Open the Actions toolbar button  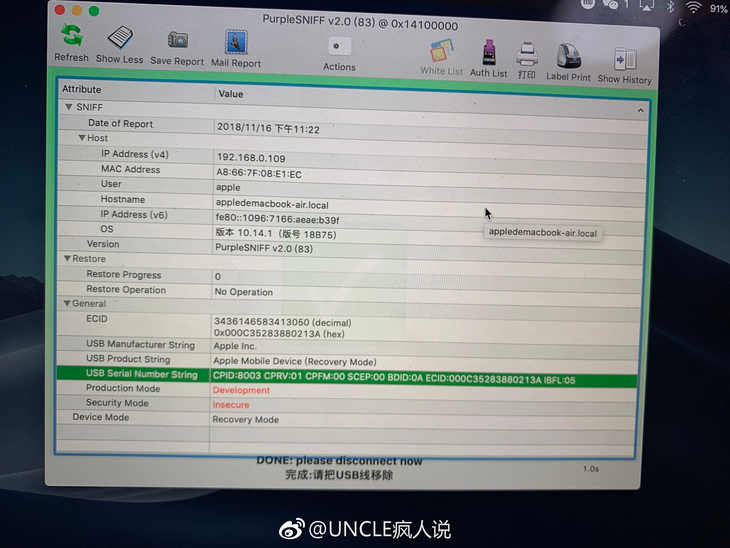coord(339,47)
